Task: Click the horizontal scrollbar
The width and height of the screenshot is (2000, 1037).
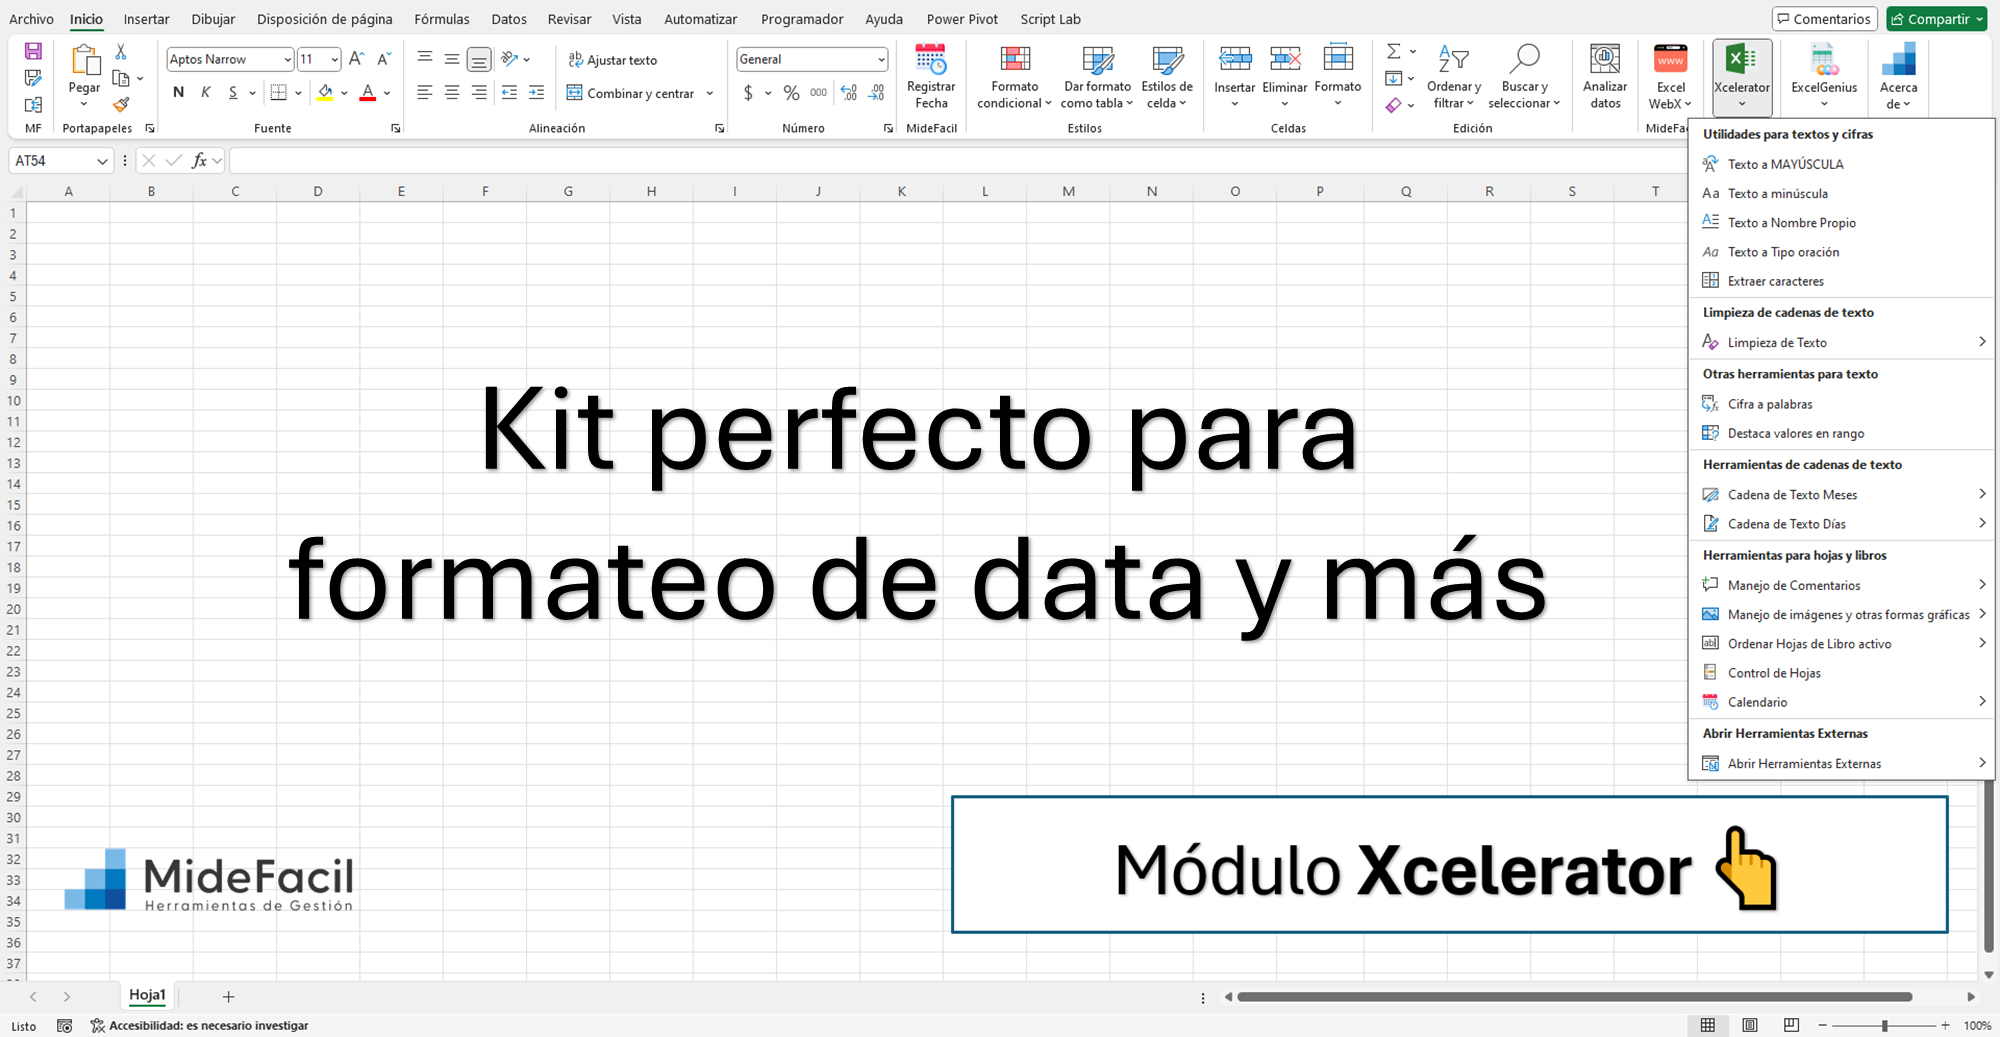Action: pyautogui.click(x=1574, y=996)
